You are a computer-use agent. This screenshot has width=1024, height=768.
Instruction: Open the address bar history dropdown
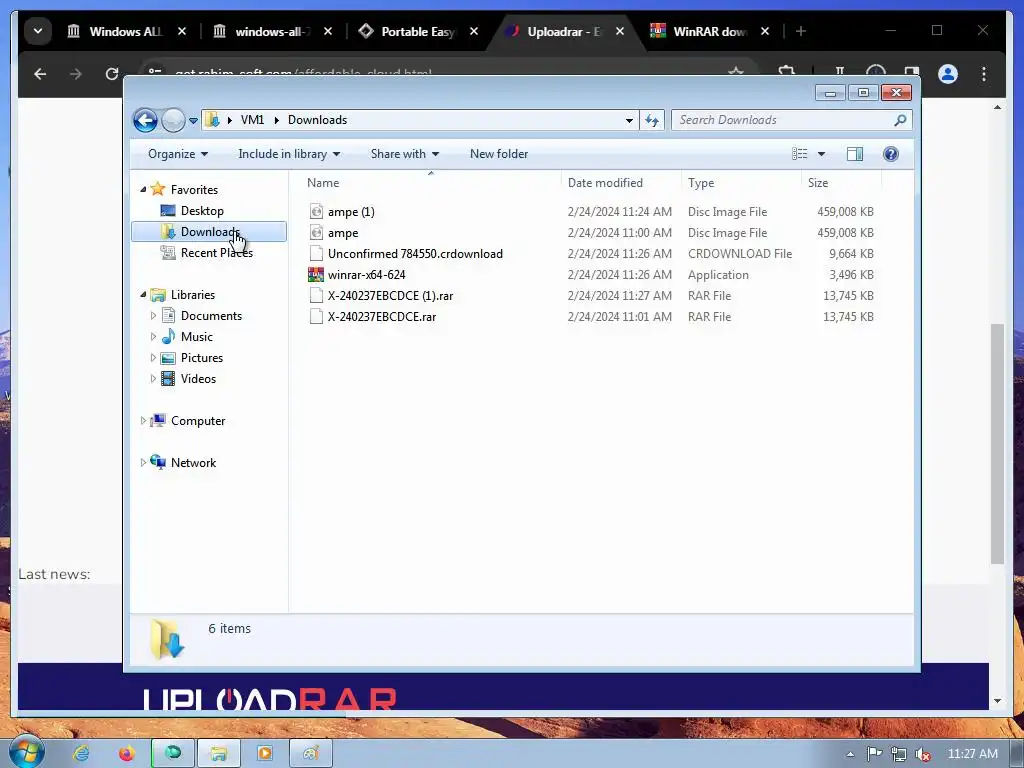coord(629,120)
